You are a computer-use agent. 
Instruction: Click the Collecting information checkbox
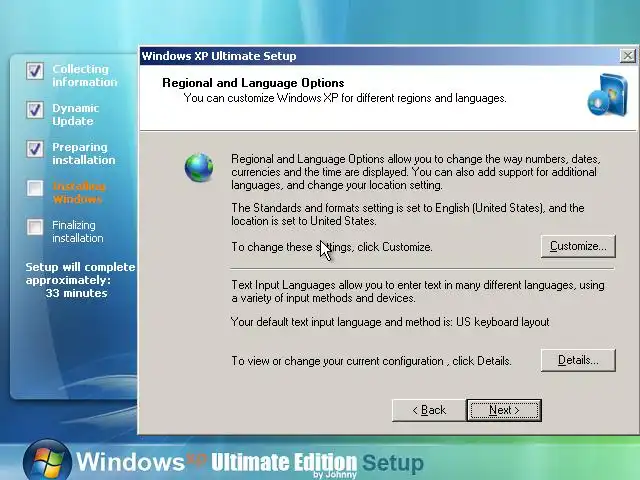35,71
